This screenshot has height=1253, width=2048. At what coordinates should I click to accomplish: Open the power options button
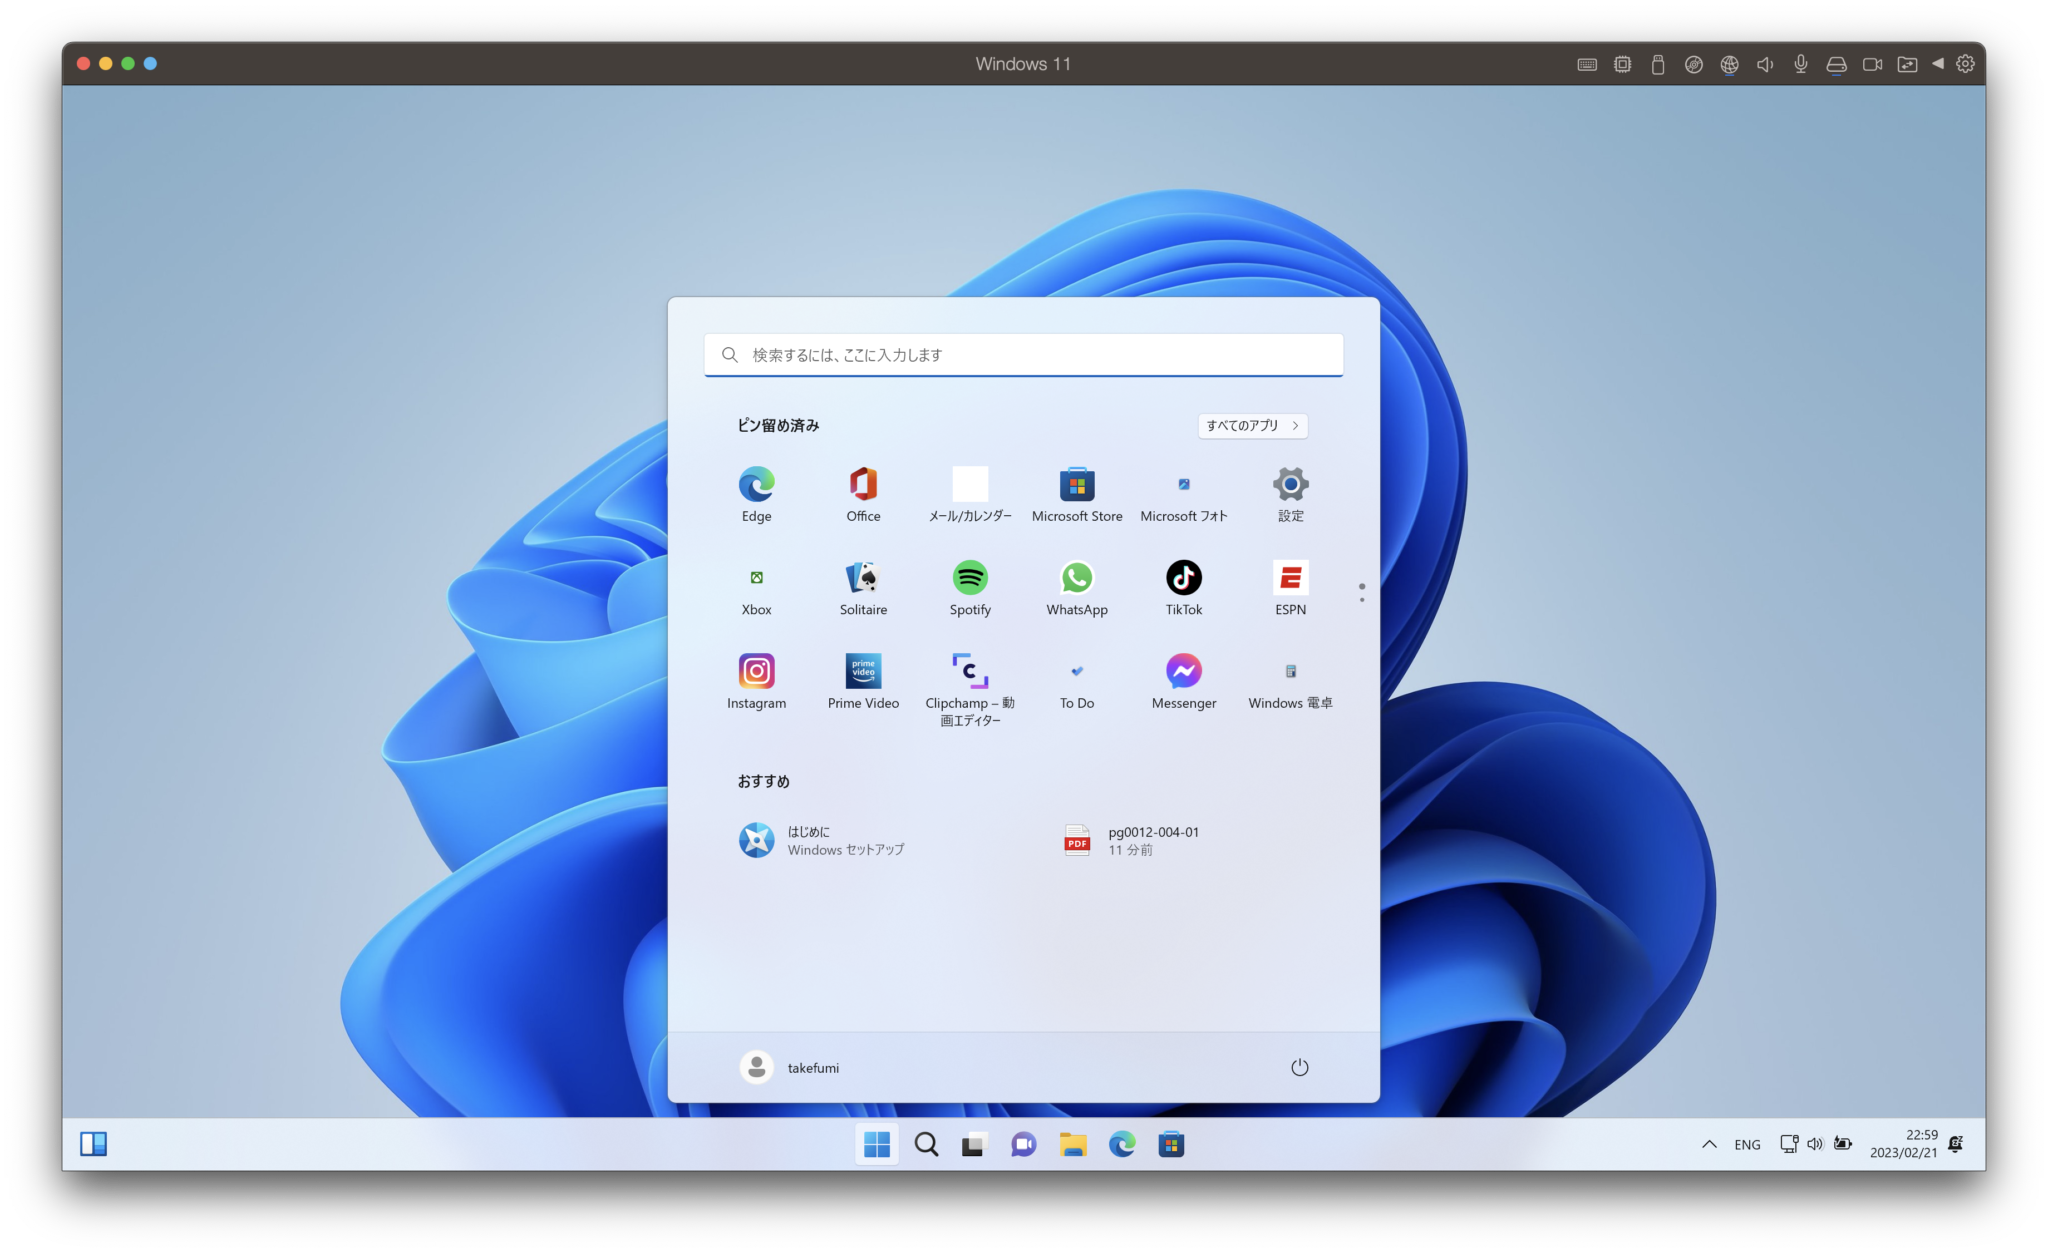(1299, 1067)
